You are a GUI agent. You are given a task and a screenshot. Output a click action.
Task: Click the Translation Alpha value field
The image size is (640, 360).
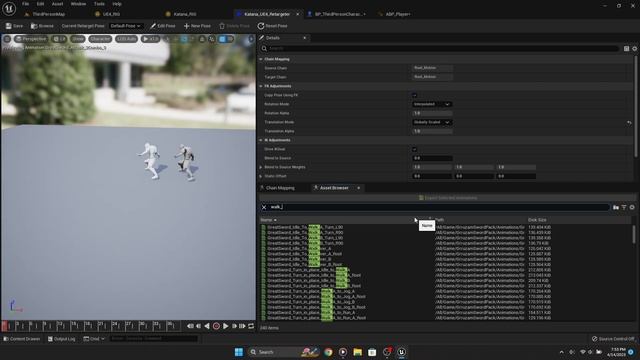tap(432, 131)
